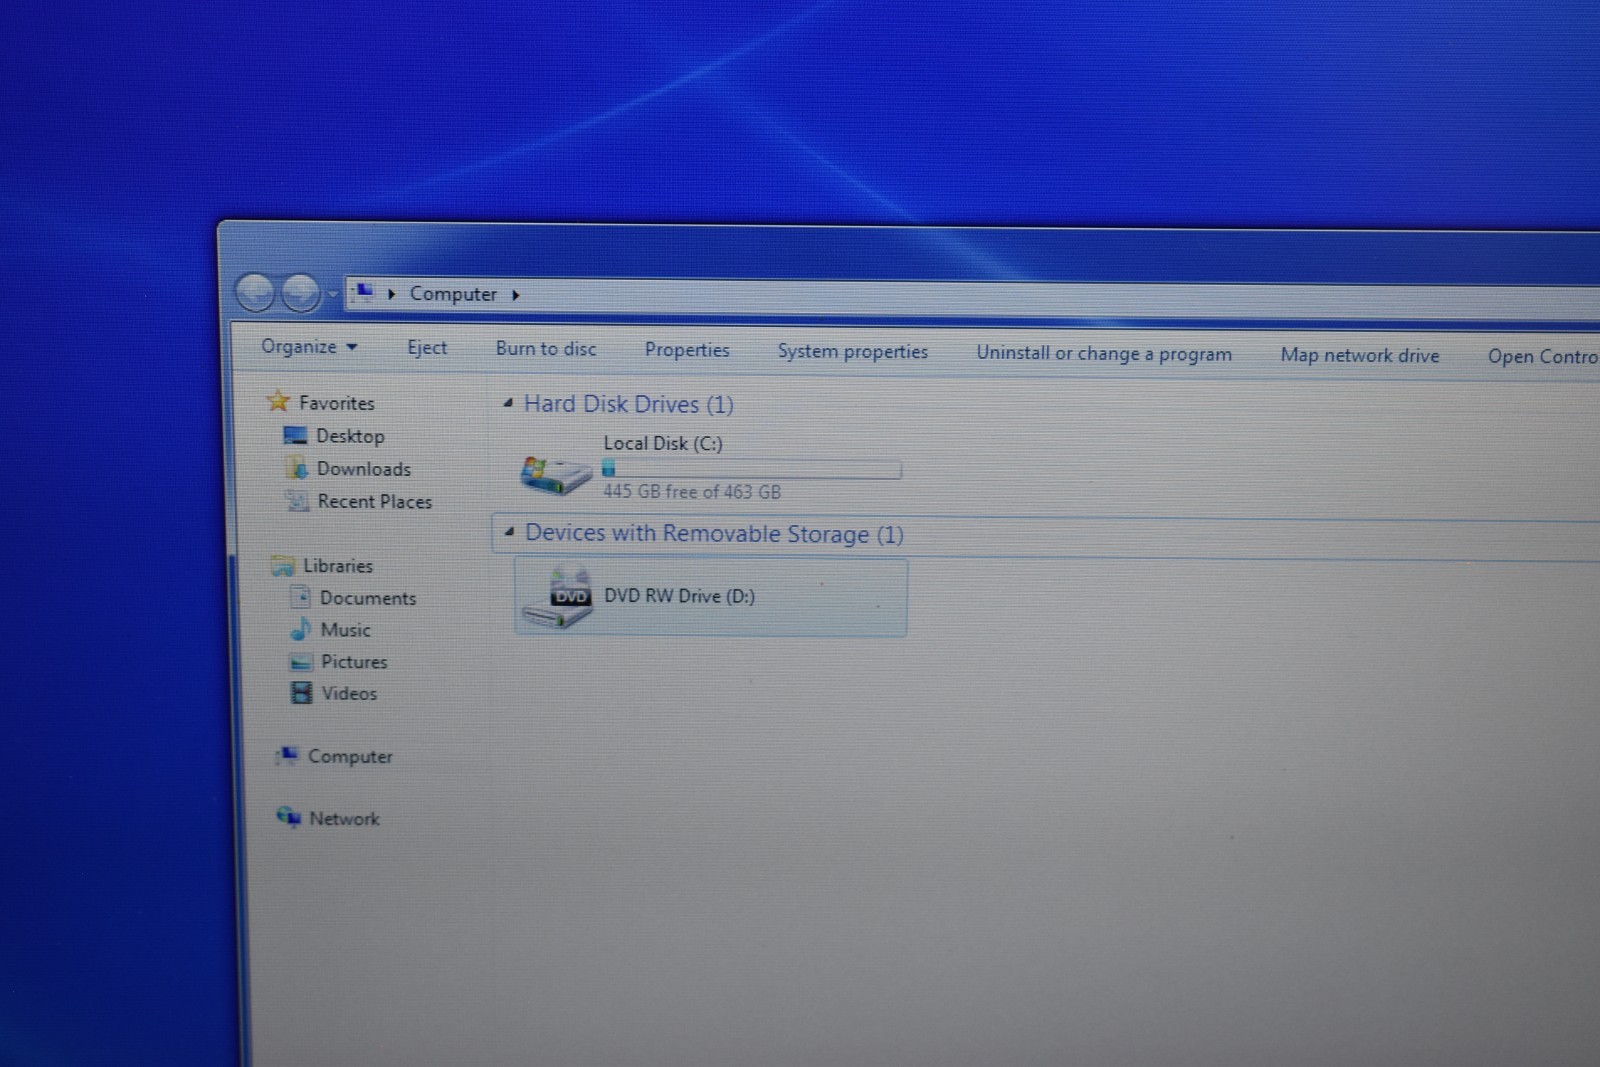Expand the arrow before Computer breadcrumb
The image size is (1600, 1067).
392,294
